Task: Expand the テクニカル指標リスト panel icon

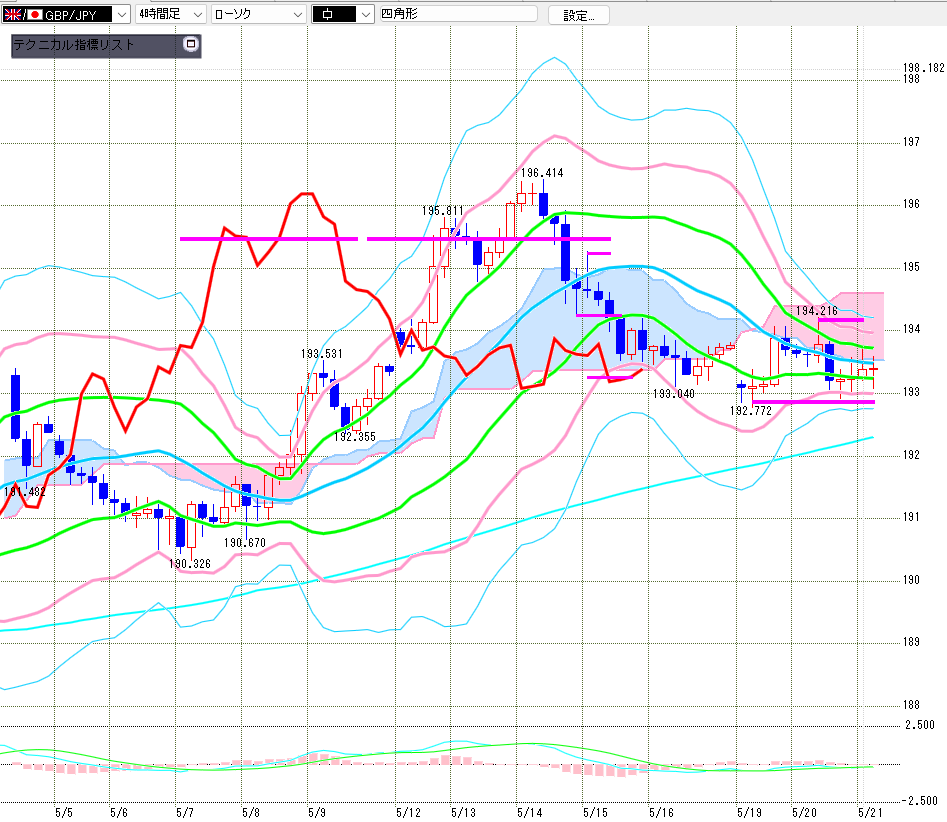Action: coord(190,44)
